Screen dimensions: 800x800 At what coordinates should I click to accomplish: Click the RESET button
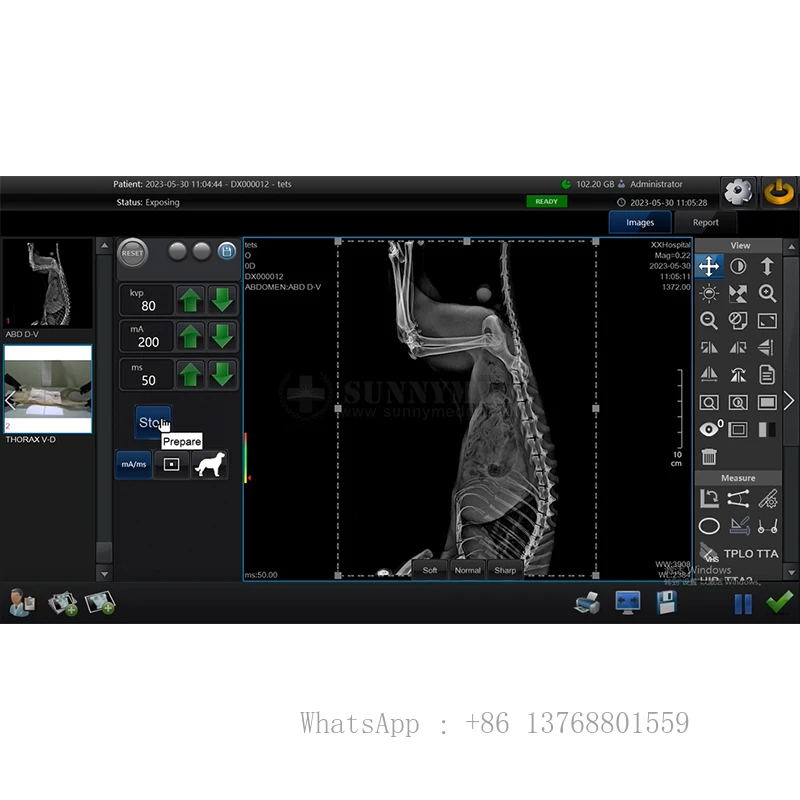[x=133, y=253]
